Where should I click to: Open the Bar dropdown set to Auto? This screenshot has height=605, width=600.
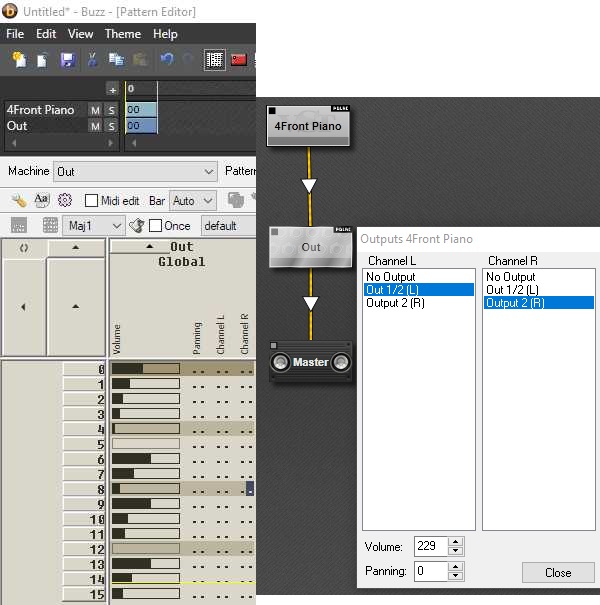click(192, 201)
